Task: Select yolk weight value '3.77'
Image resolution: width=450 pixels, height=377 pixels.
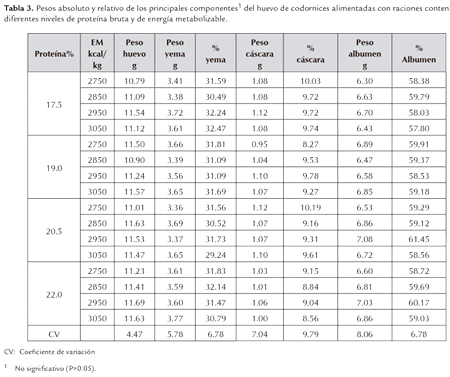Action: click(x=175, y=318)
